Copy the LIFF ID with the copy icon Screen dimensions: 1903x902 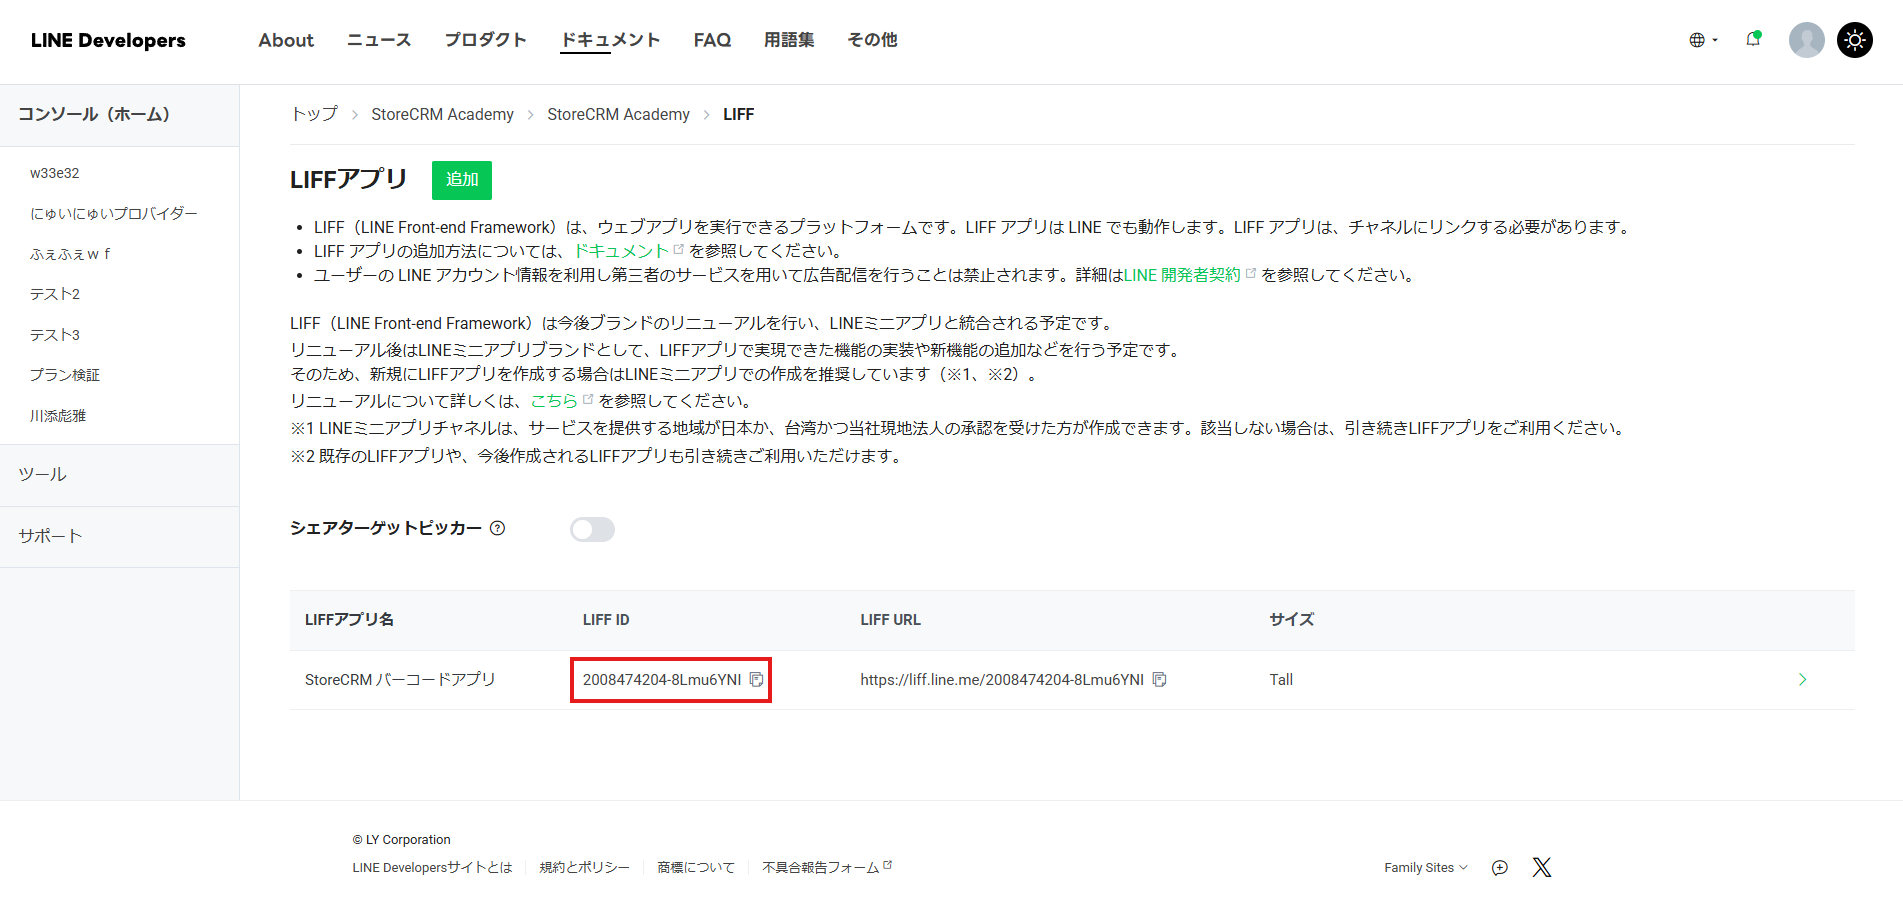[x=756, y=680]
